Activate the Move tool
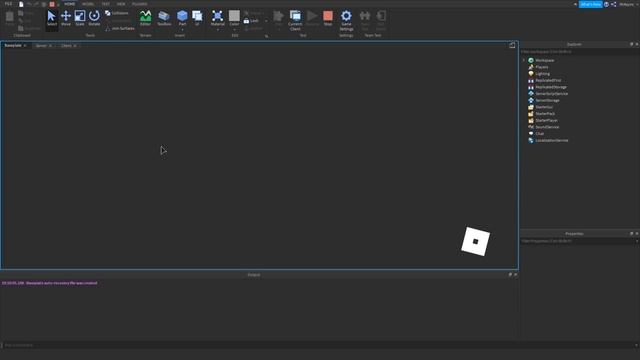640x360 pixels. [x=66, y=19]
